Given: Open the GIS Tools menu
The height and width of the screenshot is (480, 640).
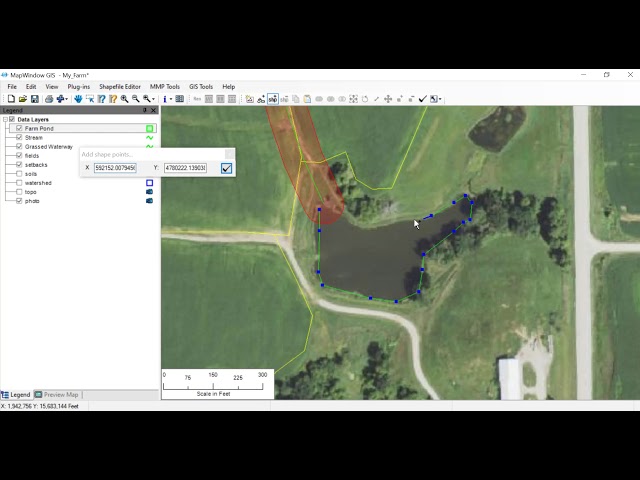Looking at the screenshot, I should [x=201, y=87].
